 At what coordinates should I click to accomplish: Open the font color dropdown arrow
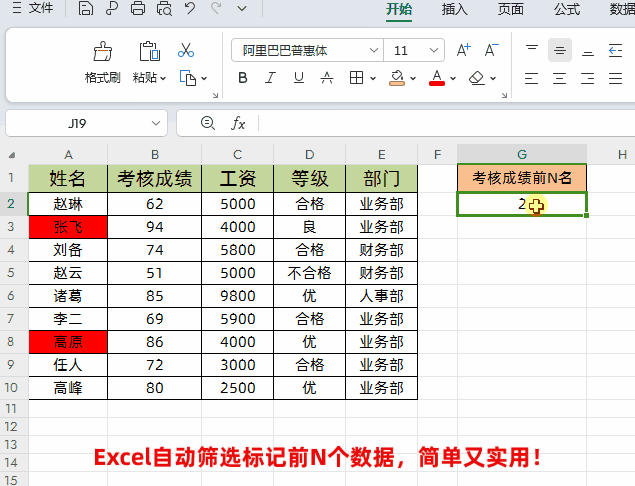pyautogui.click(x=453, y=78)
